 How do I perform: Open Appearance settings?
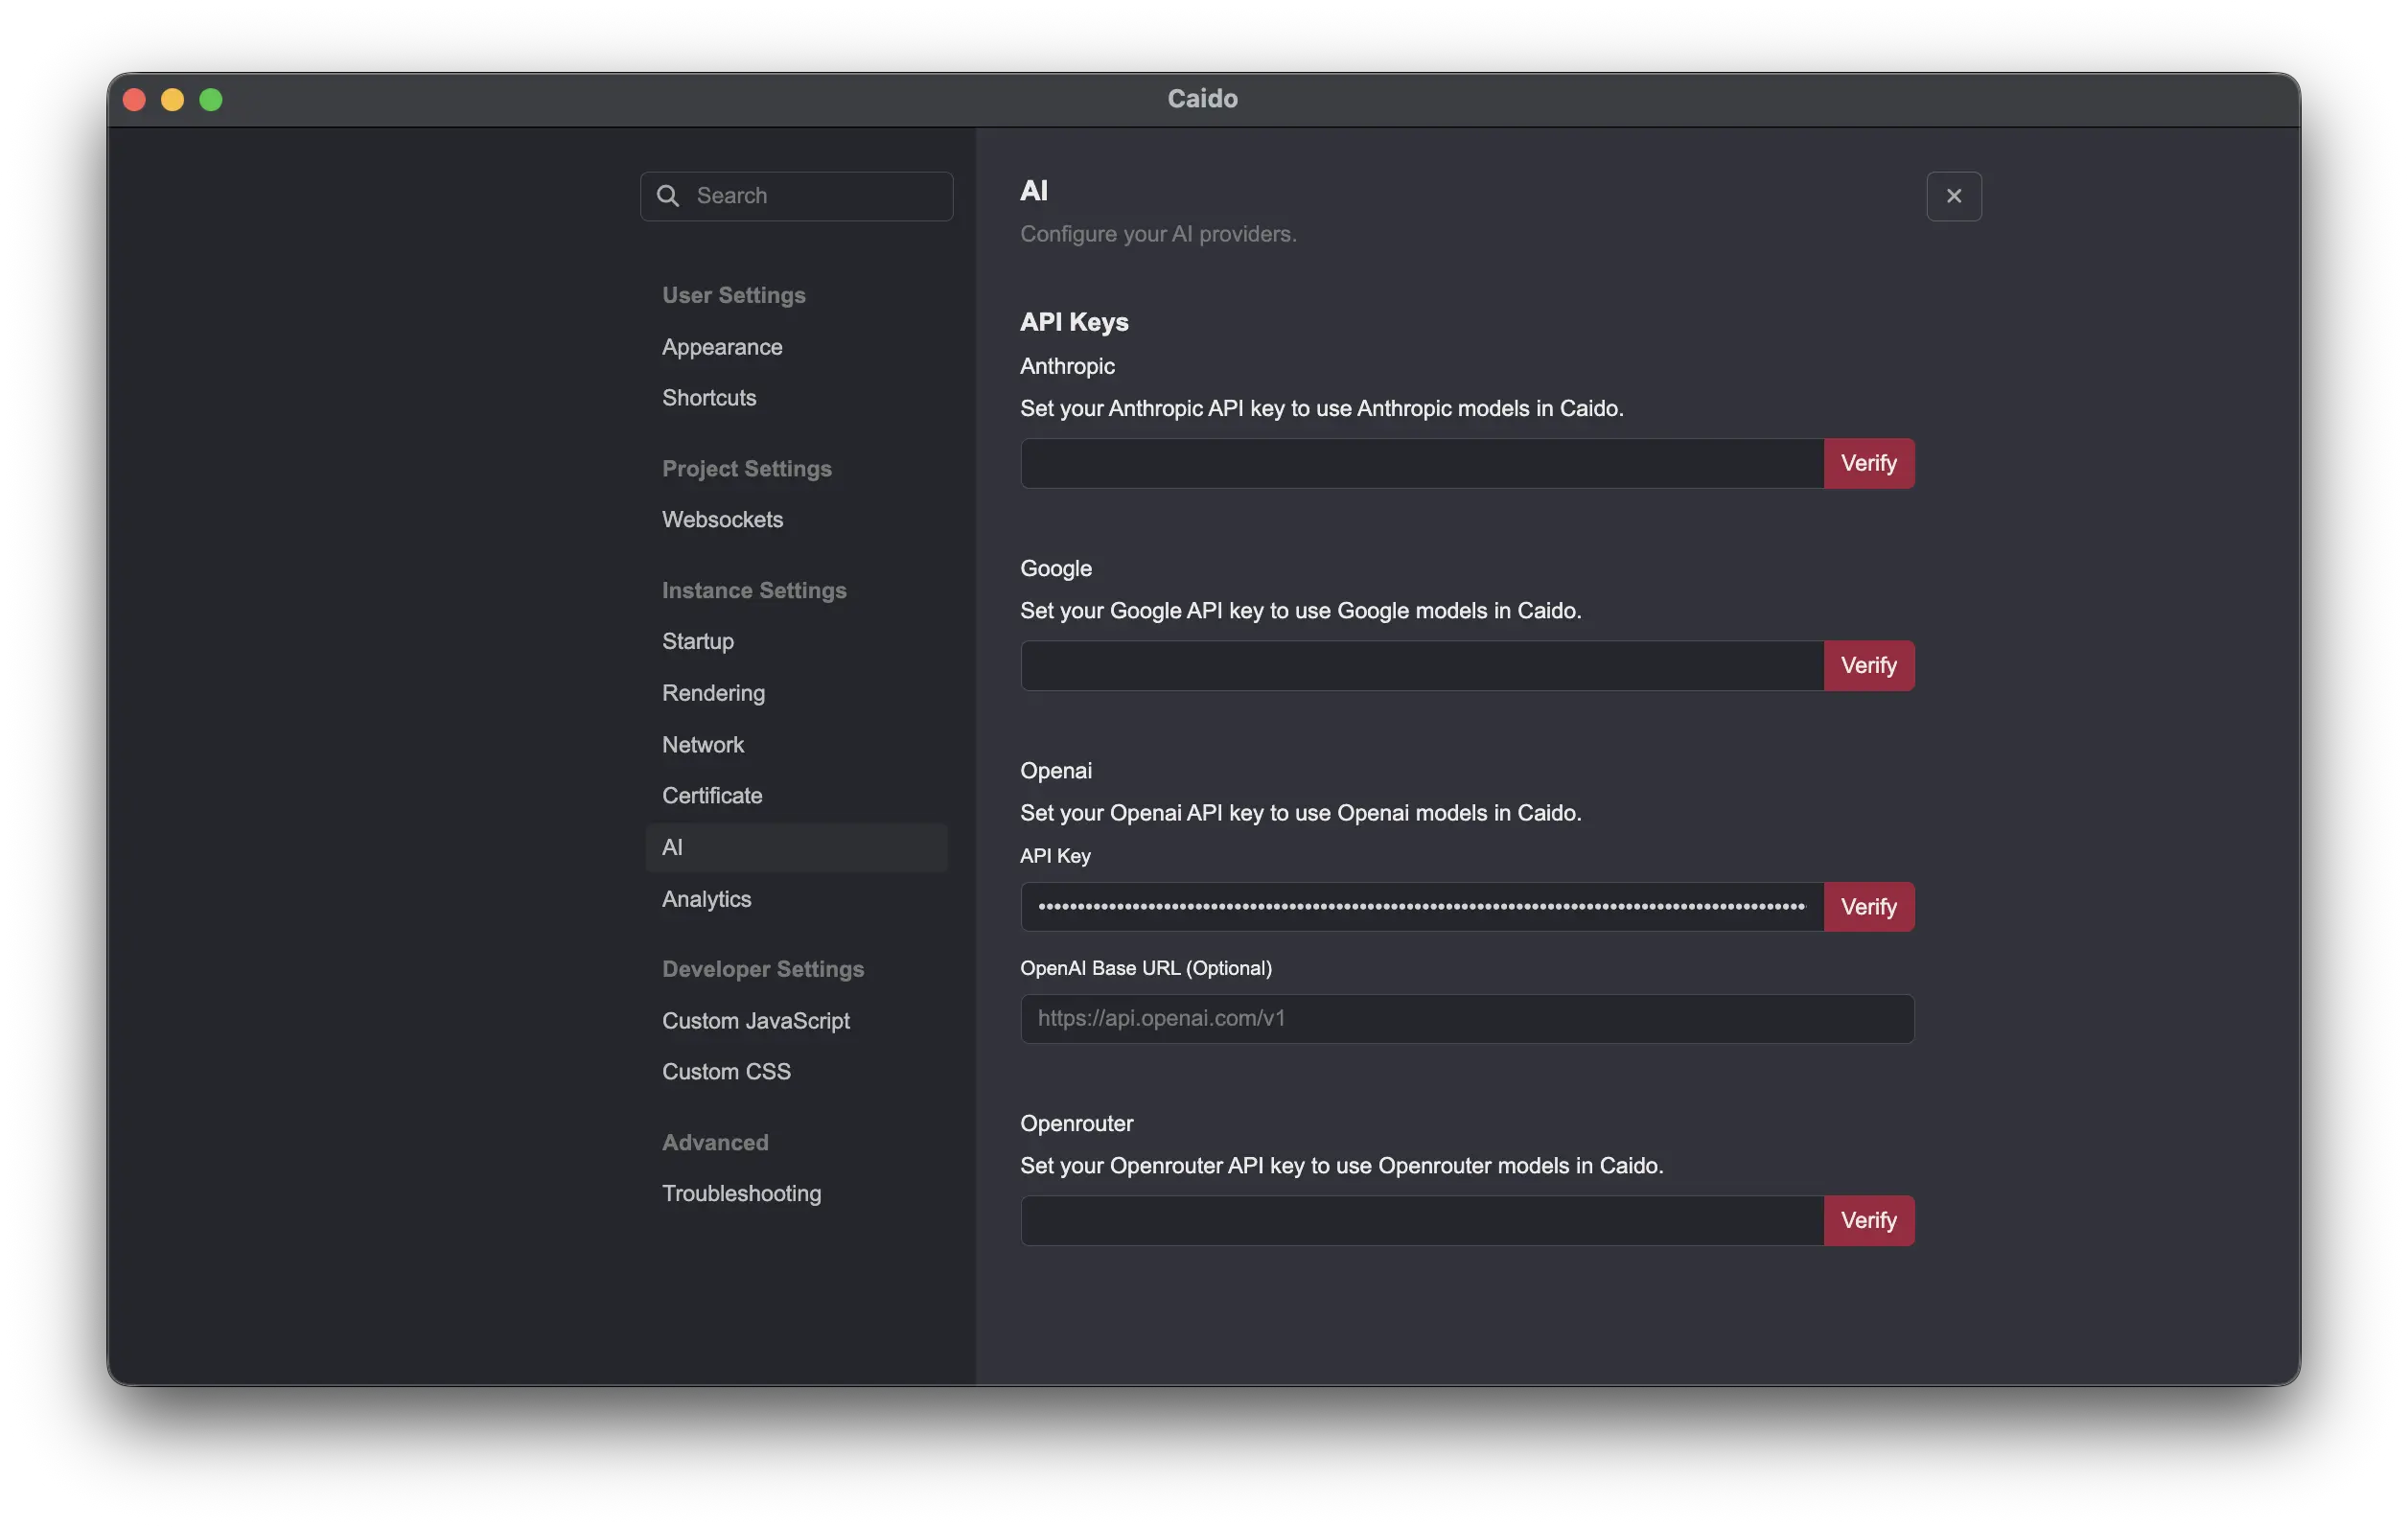tap(721, 347)
